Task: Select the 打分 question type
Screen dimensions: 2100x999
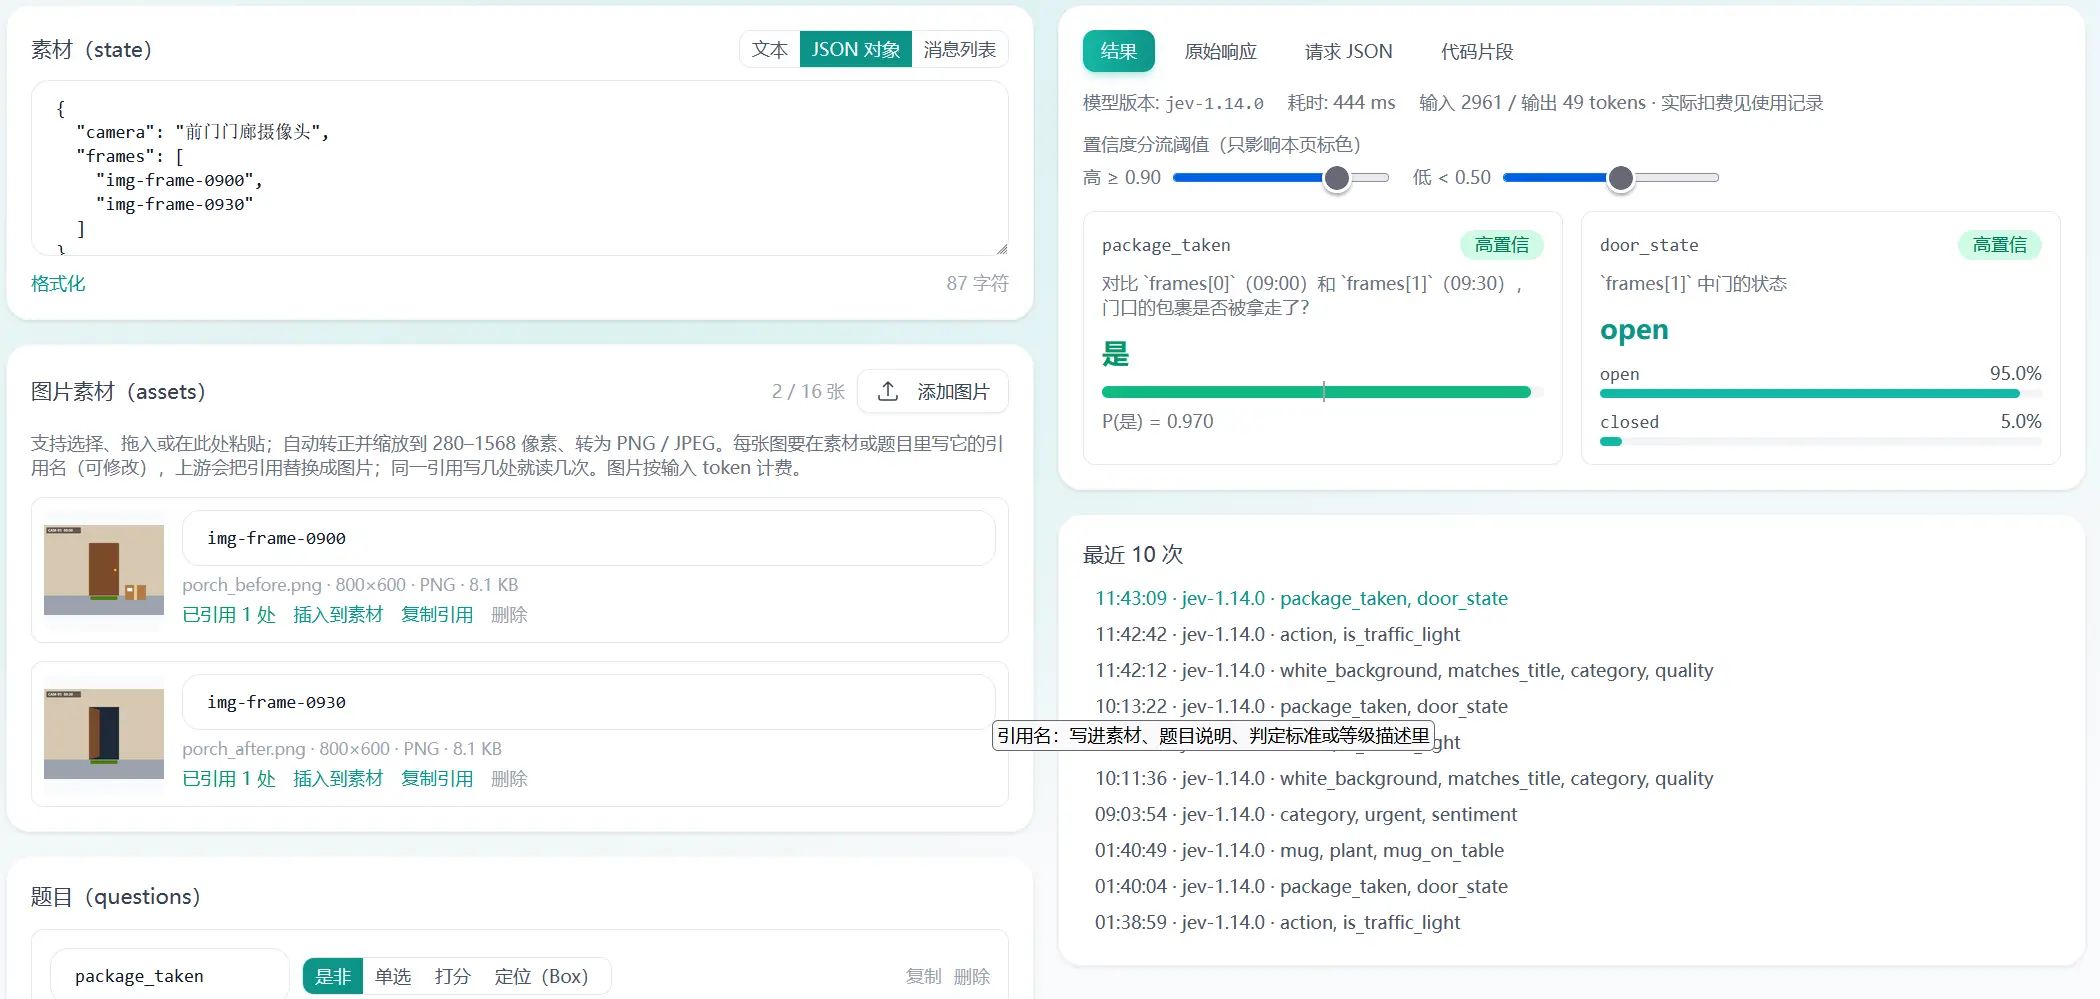Action: [x=453, y=976]
